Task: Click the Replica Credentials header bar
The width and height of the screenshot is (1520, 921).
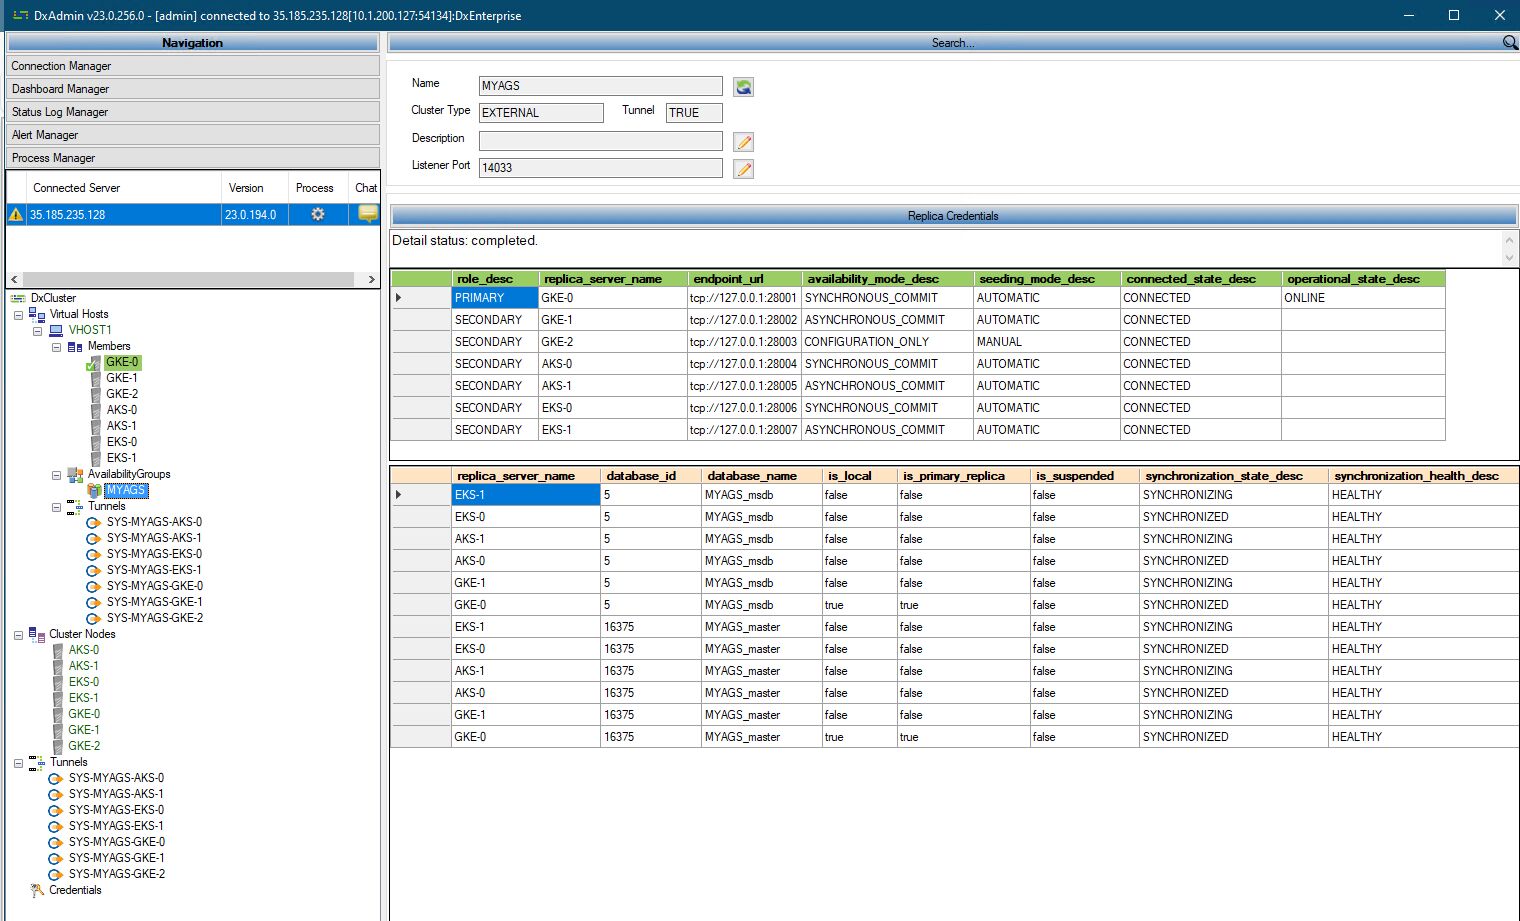Action: tap(952, 216)
